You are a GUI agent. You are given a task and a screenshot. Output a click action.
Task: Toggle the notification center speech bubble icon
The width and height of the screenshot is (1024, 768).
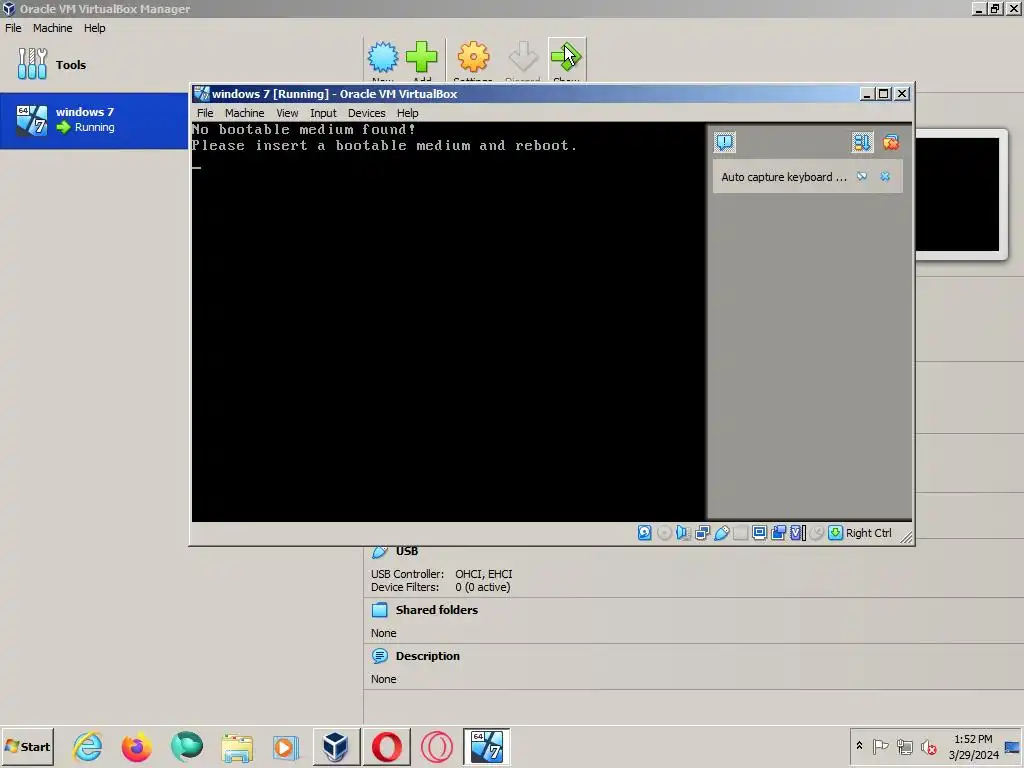coord(725,142)
